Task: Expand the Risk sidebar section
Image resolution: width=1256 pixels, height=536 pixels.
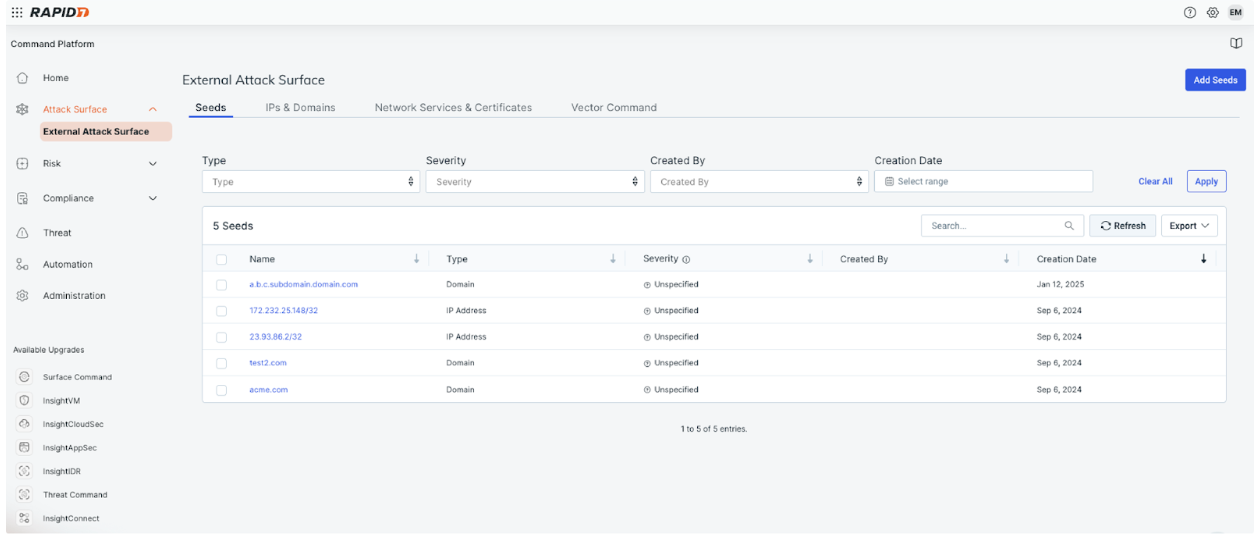Action: 152,164
